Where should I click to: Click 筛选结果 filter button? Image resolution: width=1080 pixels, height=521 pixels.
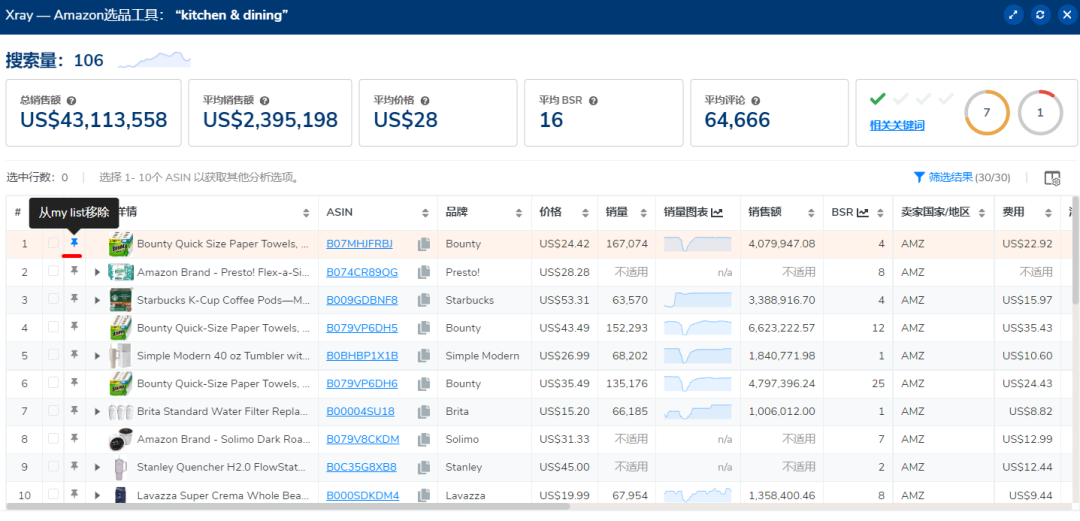[961, 177]
